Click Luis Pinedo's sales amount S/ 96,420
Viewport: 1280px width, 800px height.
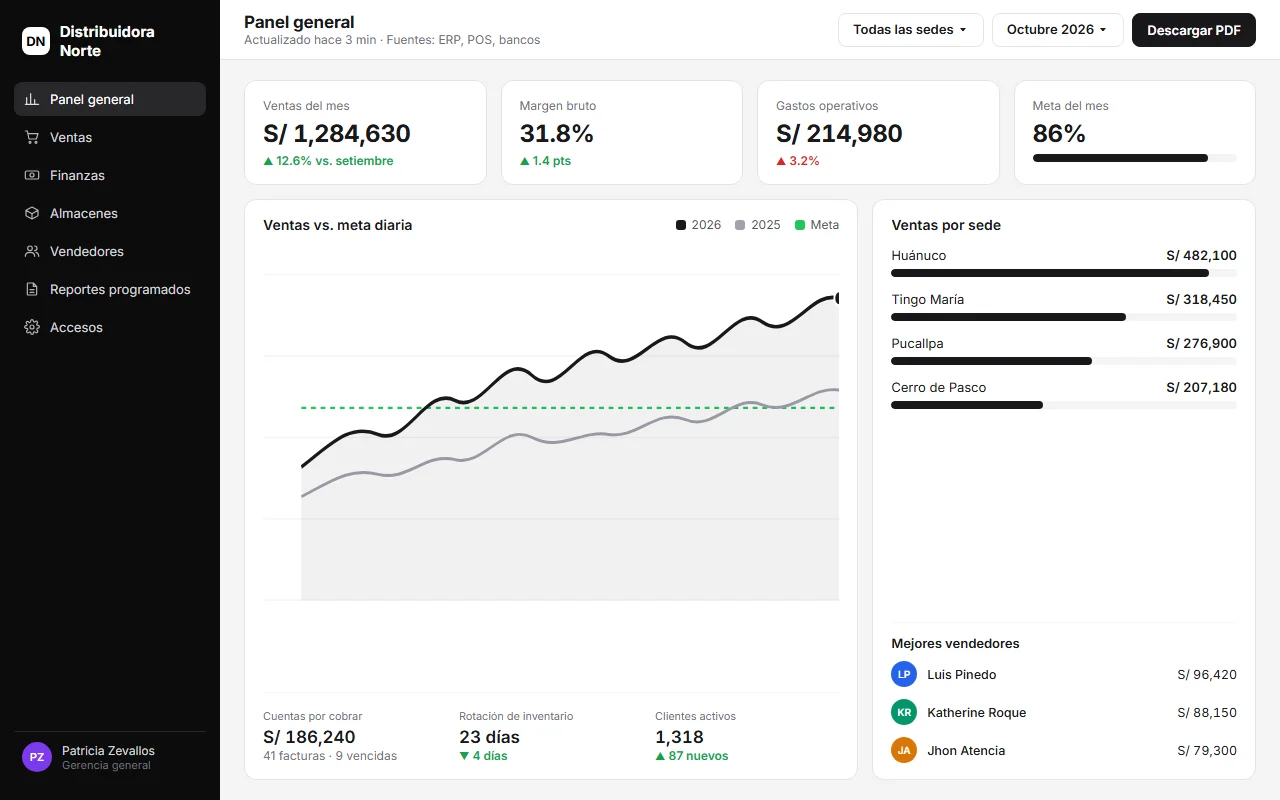tap(1207, 675)
